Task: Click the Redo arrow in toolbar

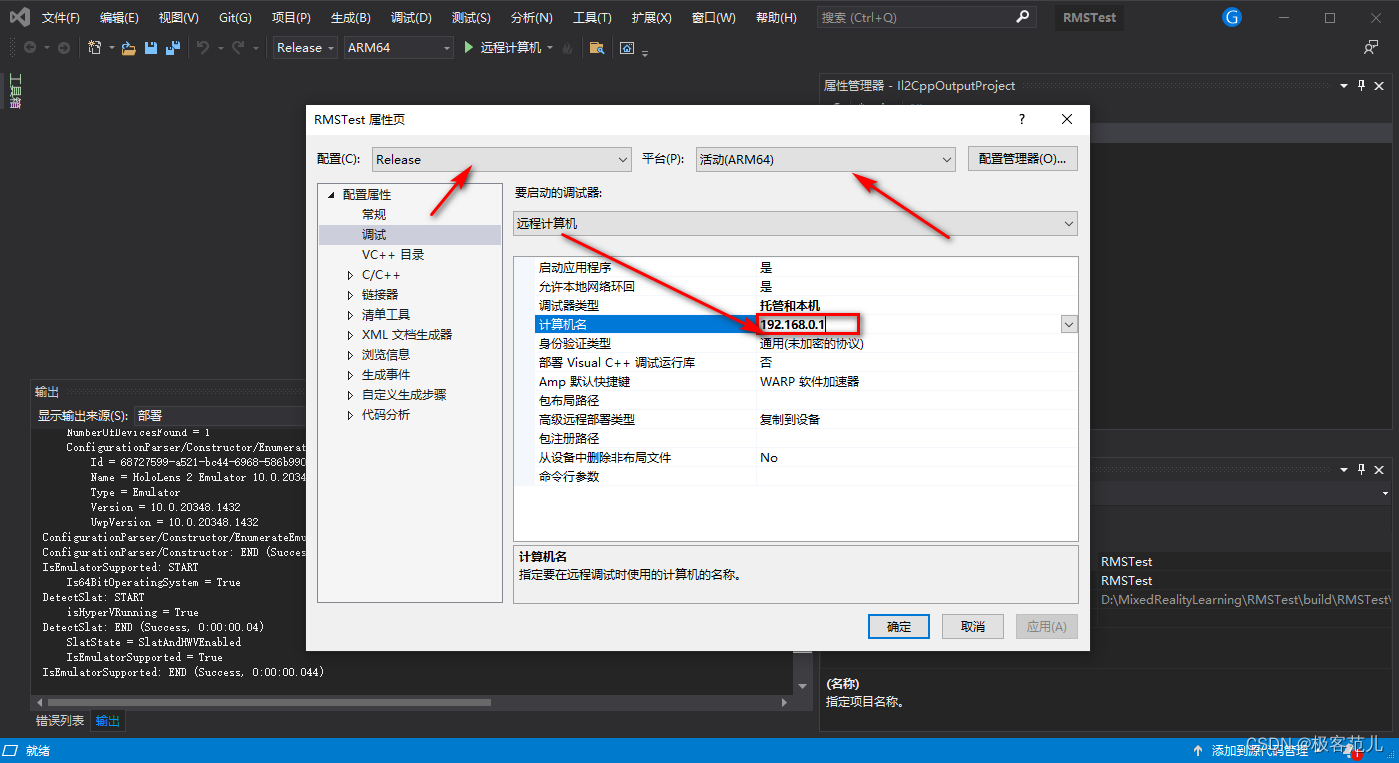Action: (238, 48)
